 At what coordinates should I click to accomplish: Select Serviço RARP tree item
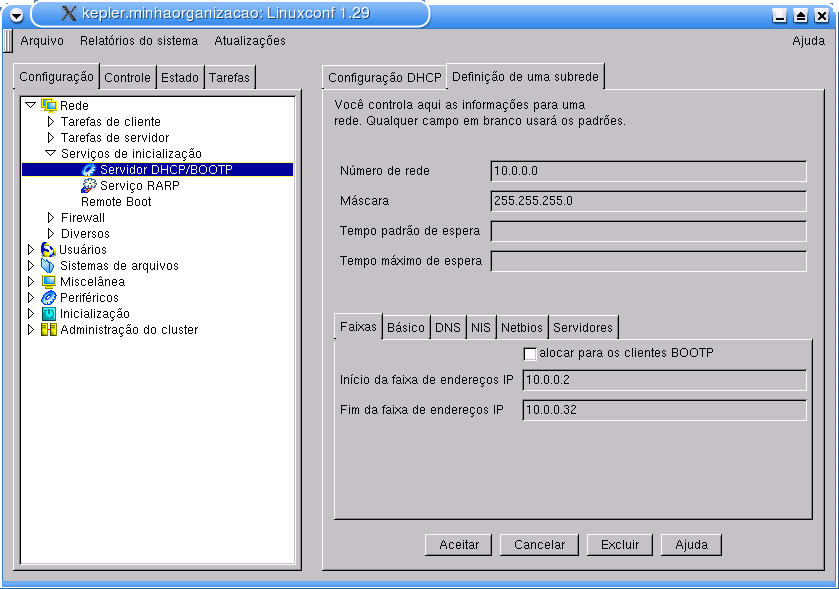click(x=140, y=186)
